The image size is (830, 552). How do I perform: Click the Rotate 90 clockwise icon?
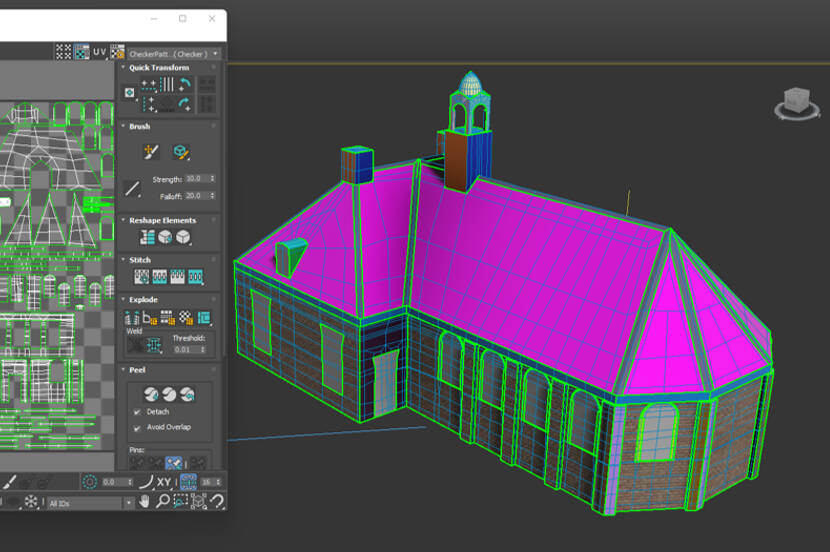pos(184,103)
